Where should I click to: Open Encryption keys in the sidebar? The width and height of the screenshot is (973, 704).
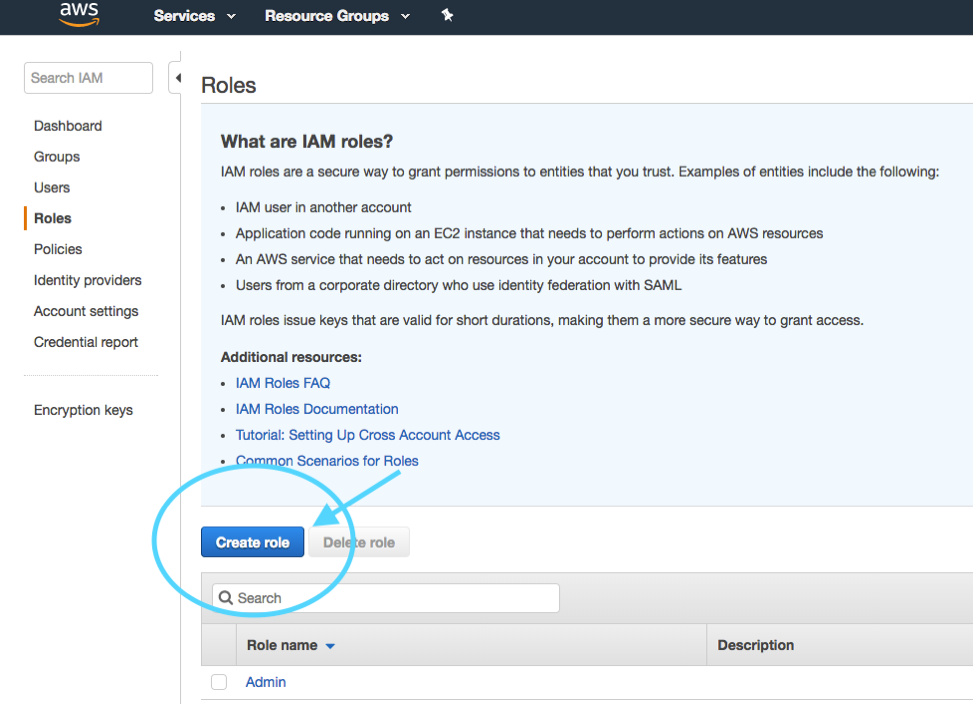click(x=83, y=410)
